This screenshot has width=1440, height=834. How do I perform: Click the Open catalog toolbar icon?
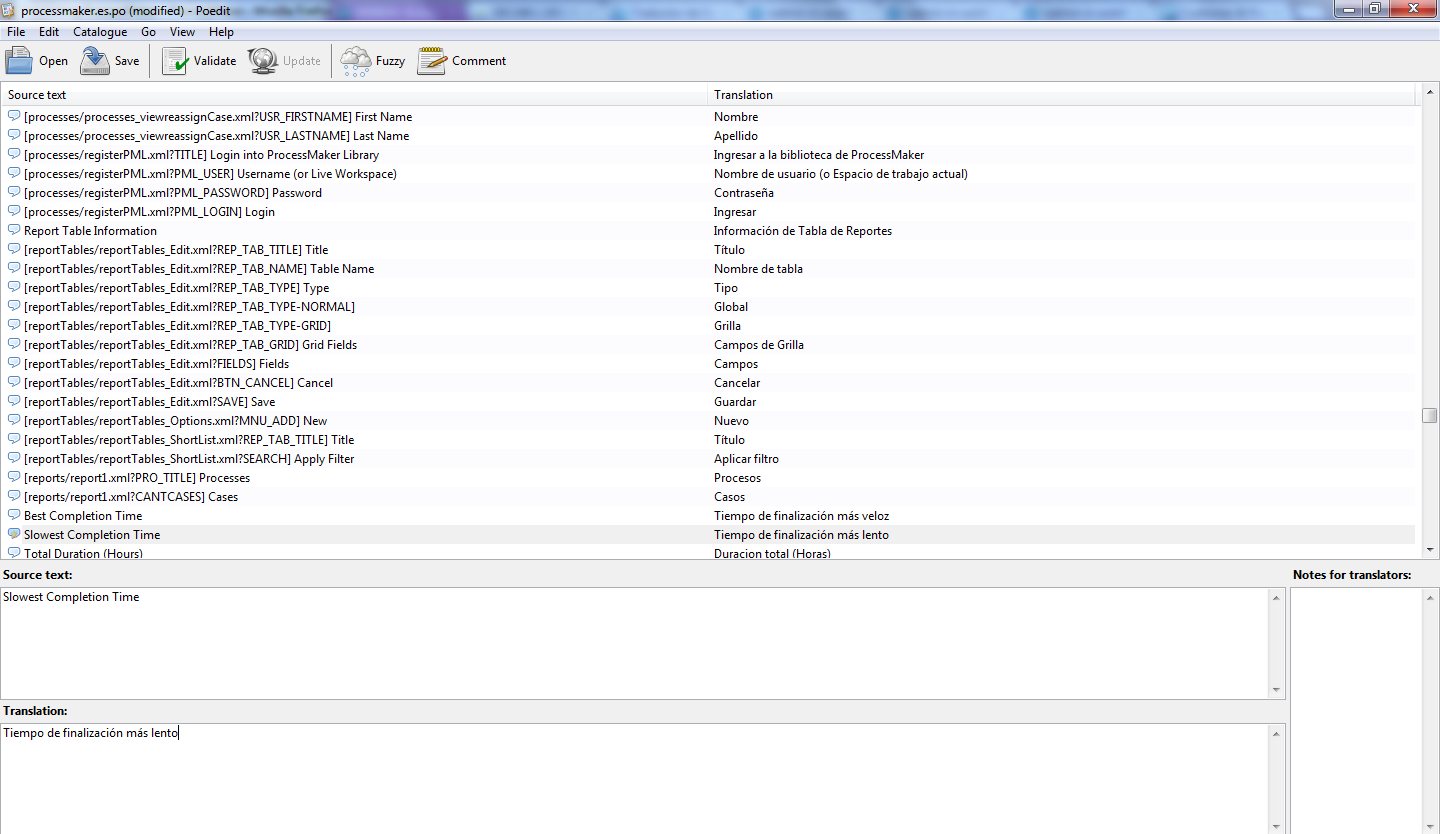pyautogui.click(x=20, y=61)
